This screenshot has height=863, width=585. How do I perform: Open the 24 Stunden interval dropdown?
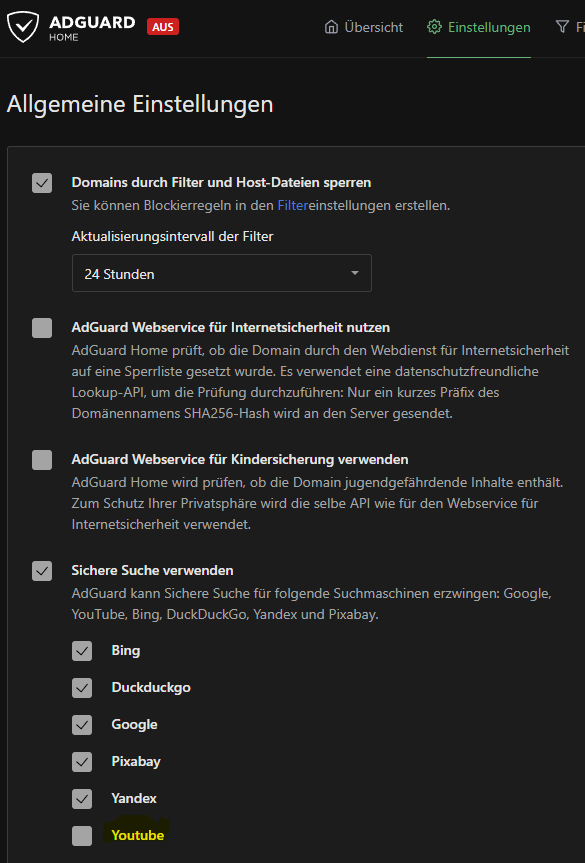pyautogui.click(x=222, y=273)
